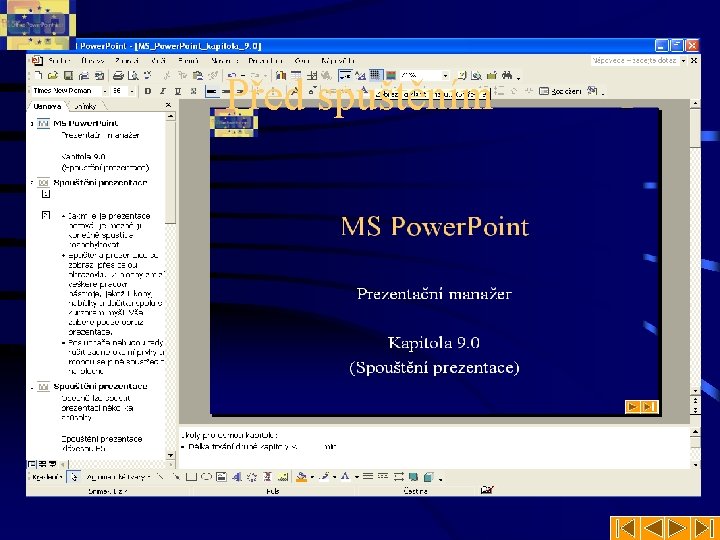Click the binoculars Find icon
The image size is (720, 540).
tap(507, 75)
